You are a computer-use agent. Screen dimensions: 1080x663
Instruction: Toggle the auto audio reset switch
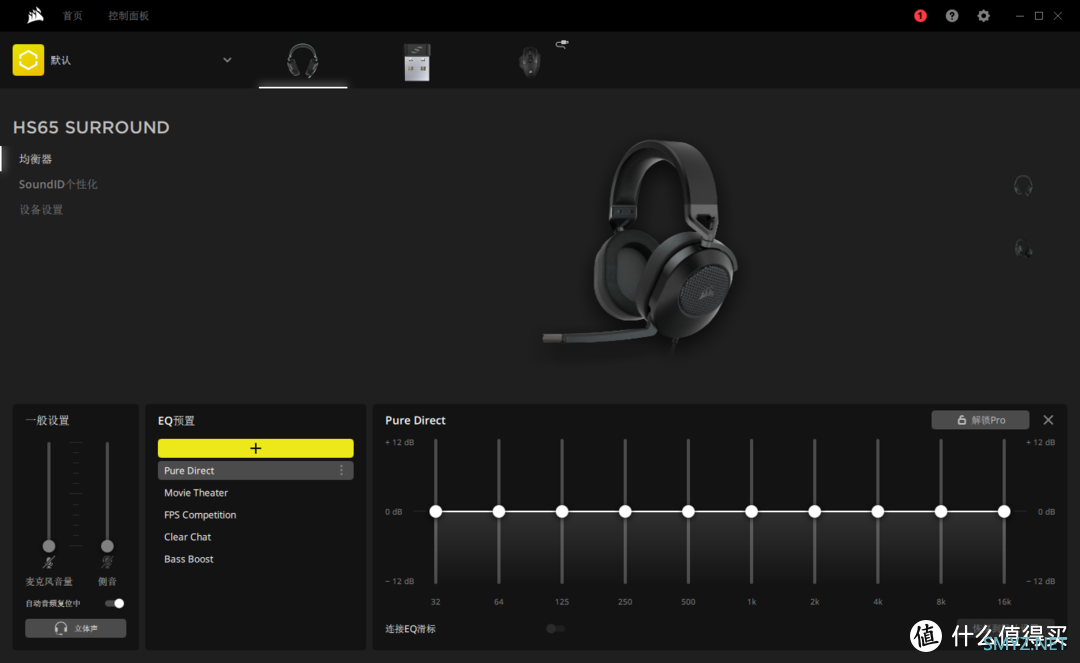click(114, 603)
